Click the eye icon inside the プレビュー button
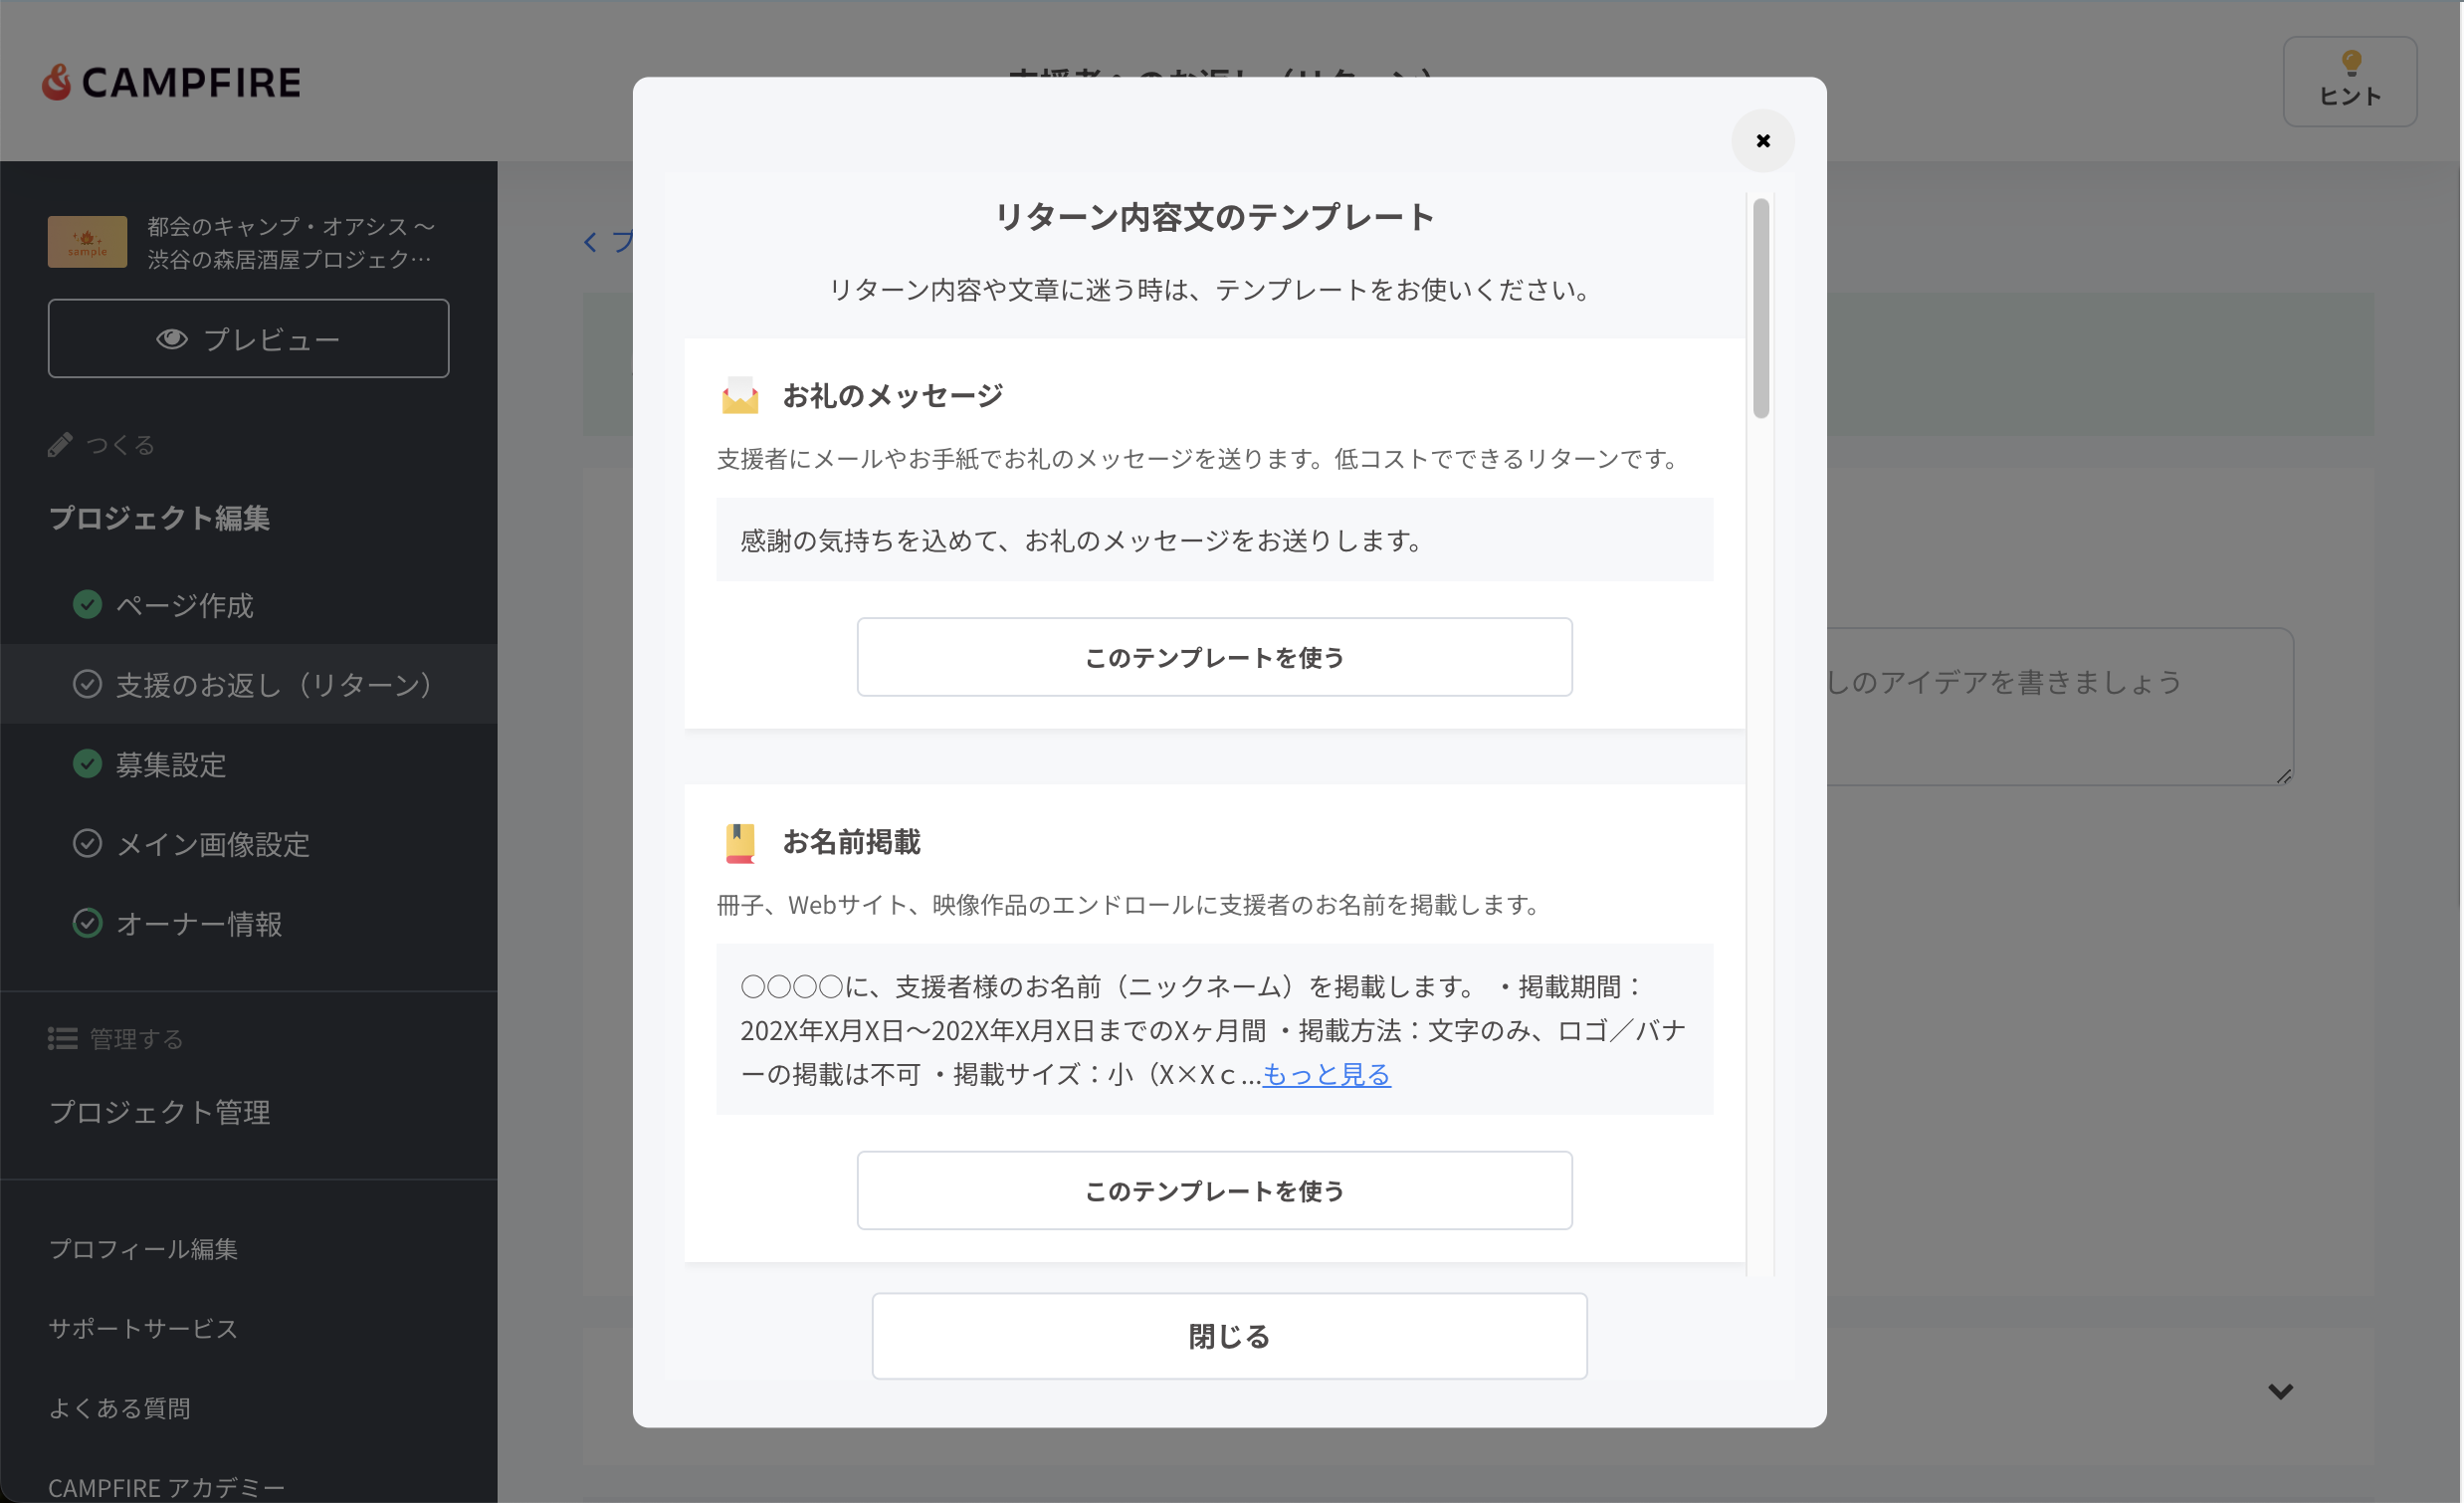Screen dimensions: 2464x1503 click(172, 339)
